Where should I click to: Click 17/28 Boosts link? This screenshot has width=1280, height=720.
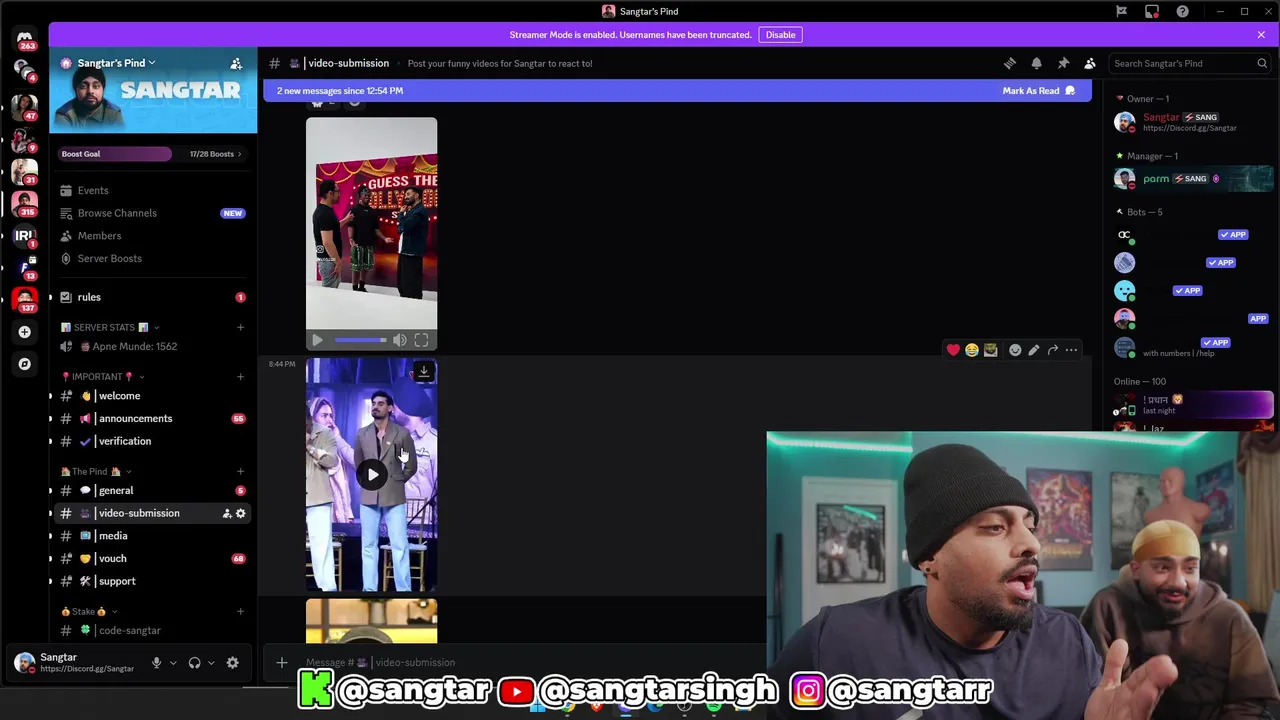point(215,154)
